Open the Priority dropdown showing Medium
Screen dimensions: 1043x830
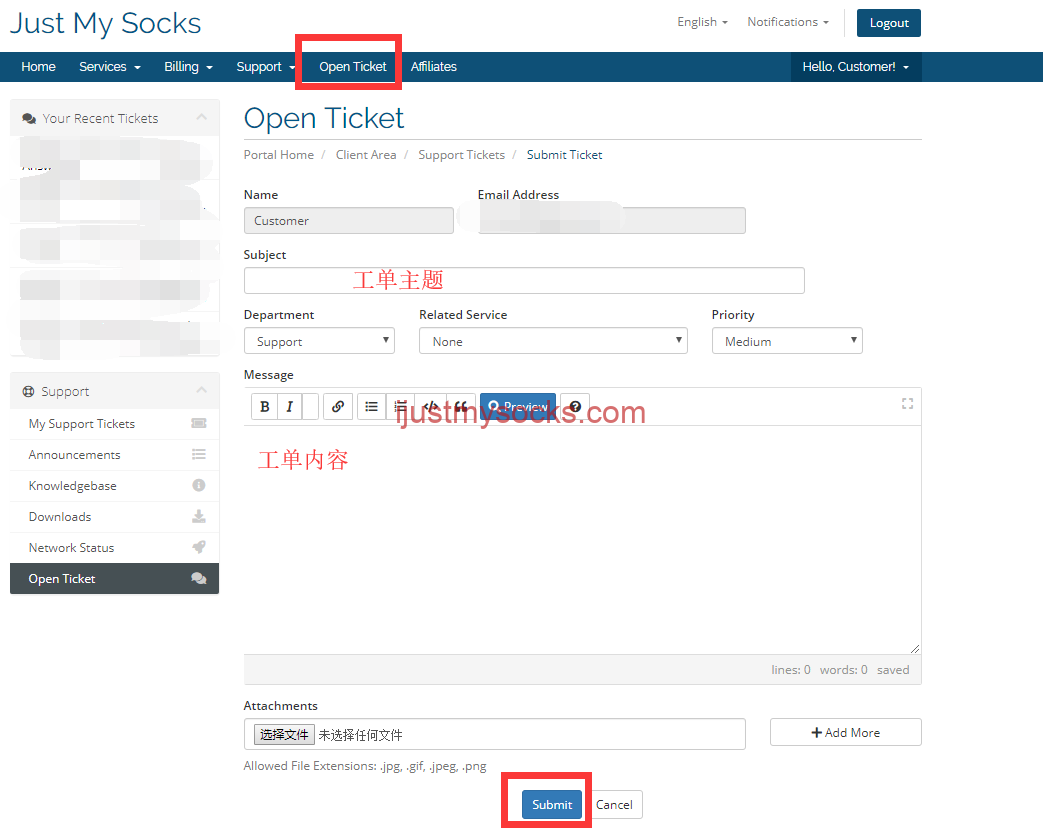[787, 341]
